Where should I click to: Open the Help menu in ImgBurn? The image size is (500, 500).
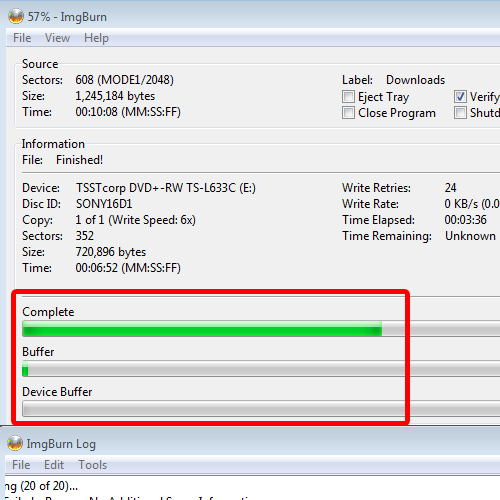click(96, 38)
